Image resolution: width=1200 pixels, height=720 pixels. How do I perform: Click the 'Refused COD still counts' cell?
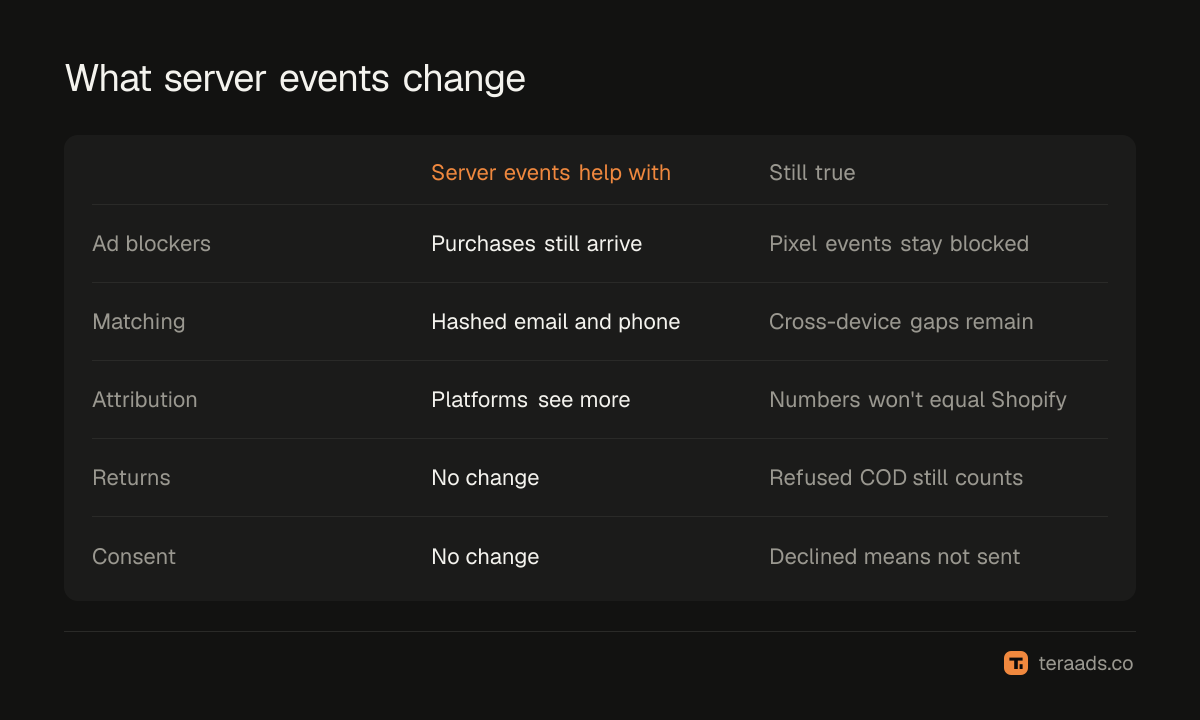(896, 477)
